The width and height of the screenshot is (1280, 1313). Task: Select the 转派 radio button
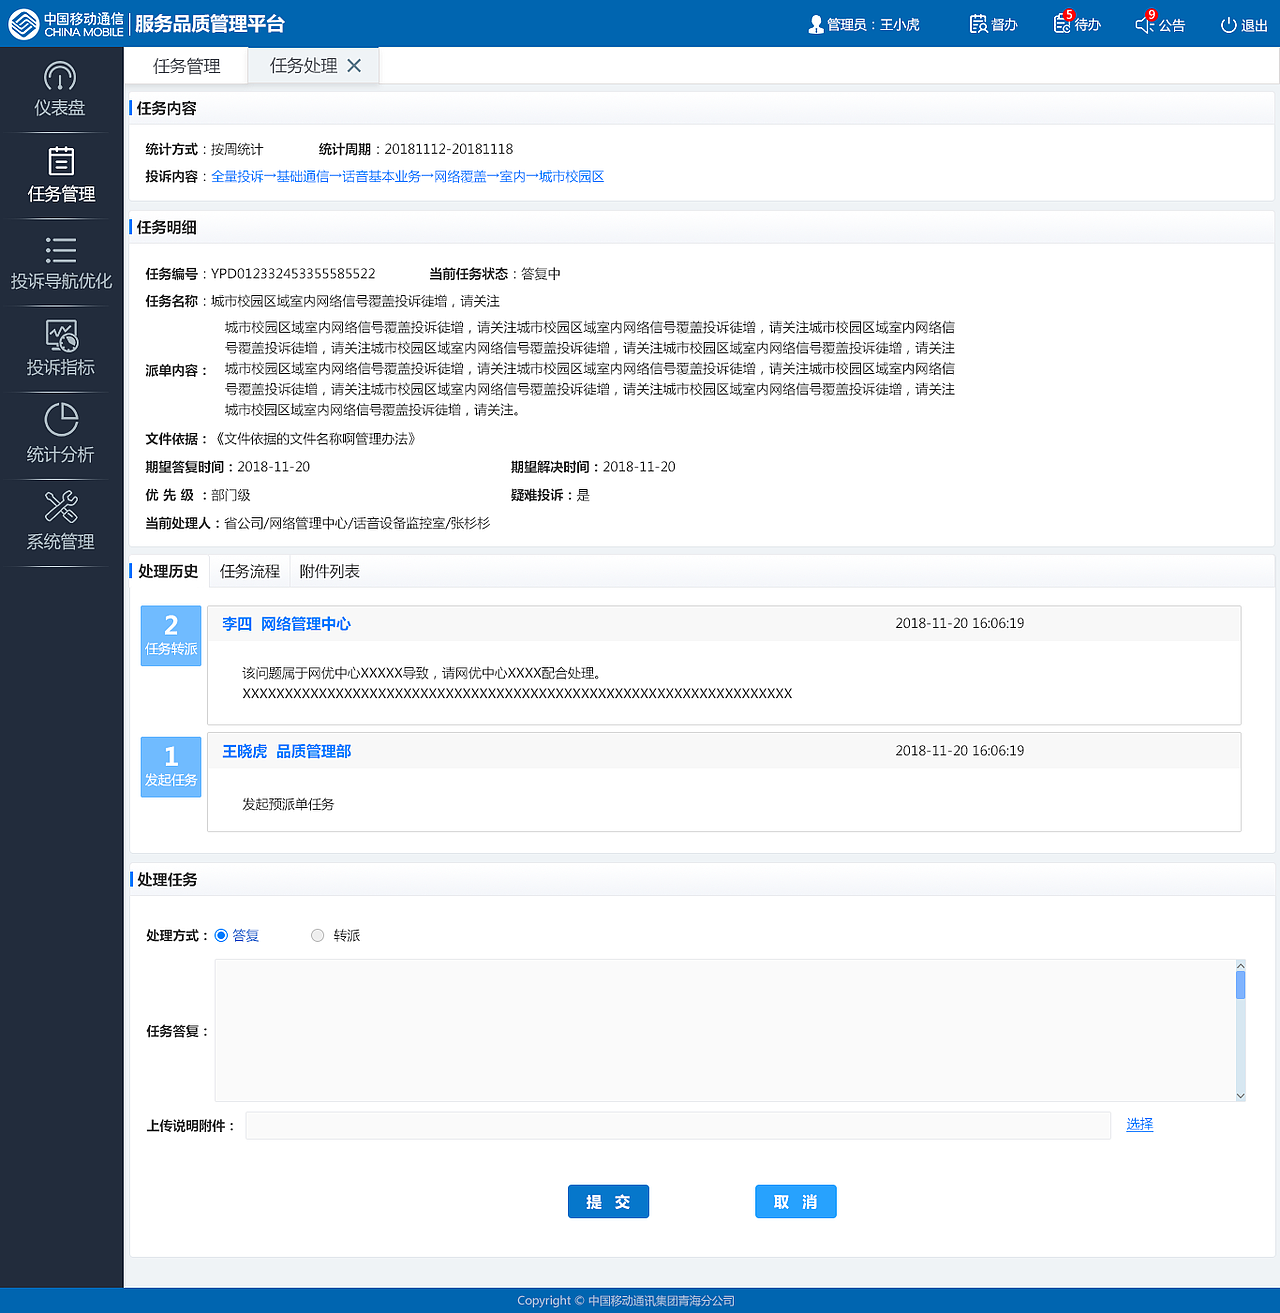[318, 935]
